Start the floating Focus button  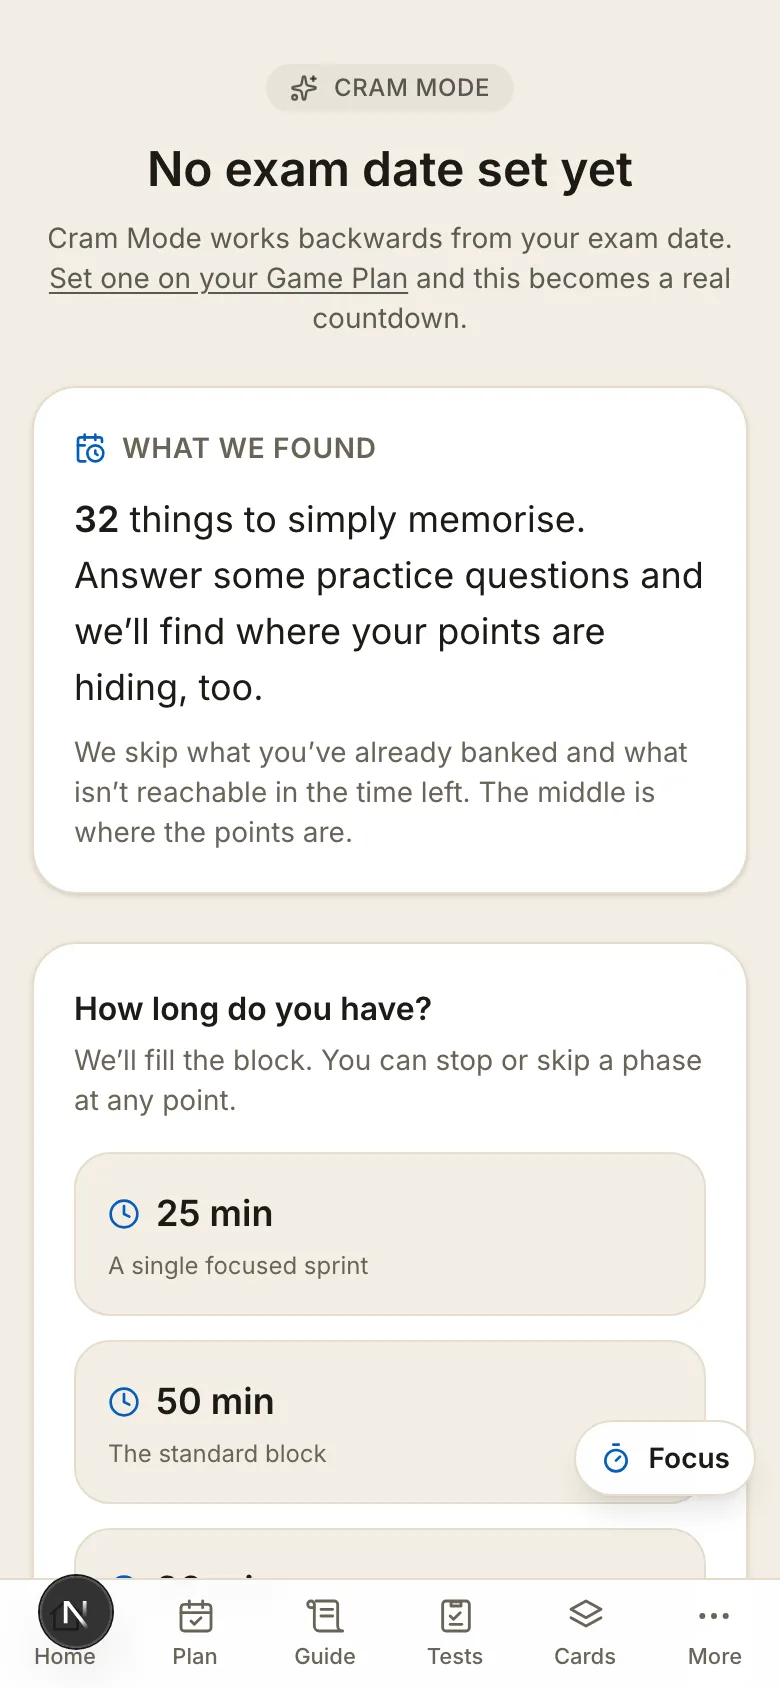tap(664, 1458)
